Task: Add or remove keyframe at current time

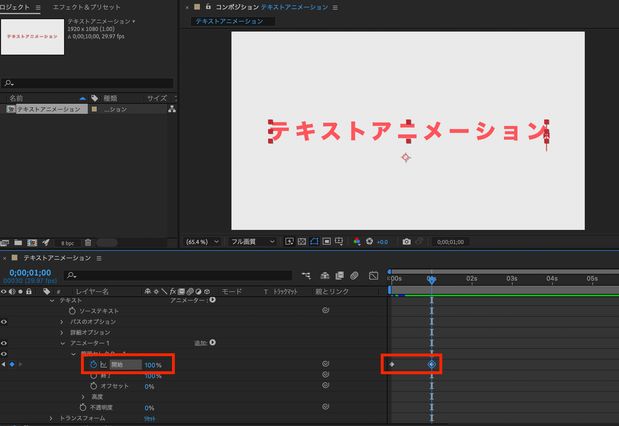Action: pyautogui.click(x=12, y=364)
